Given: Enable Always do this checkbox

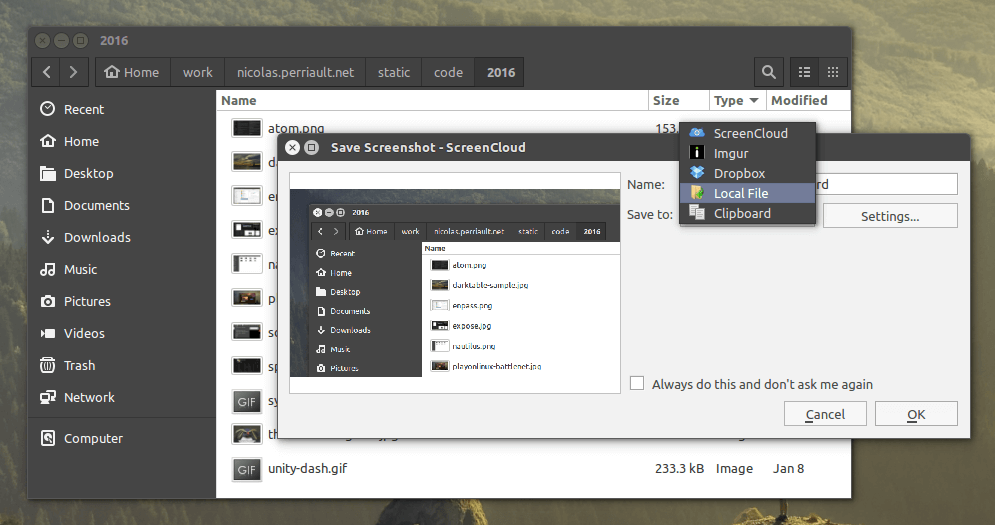Looking at the screenshot, I should [x=637, y=383].
